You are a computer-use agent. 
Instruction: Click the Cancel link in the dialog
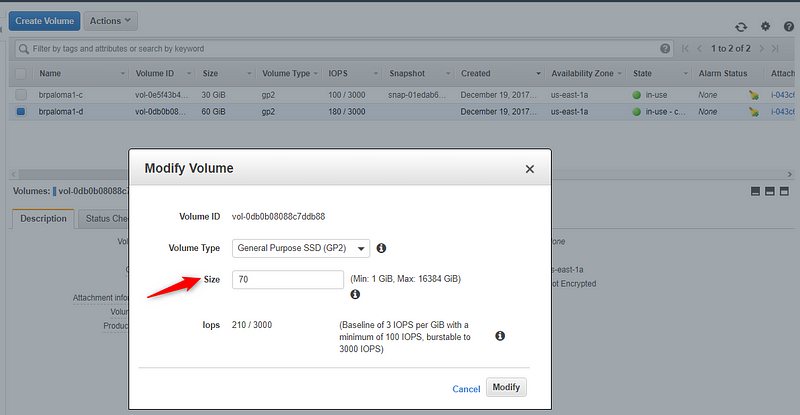coord(466,389)
